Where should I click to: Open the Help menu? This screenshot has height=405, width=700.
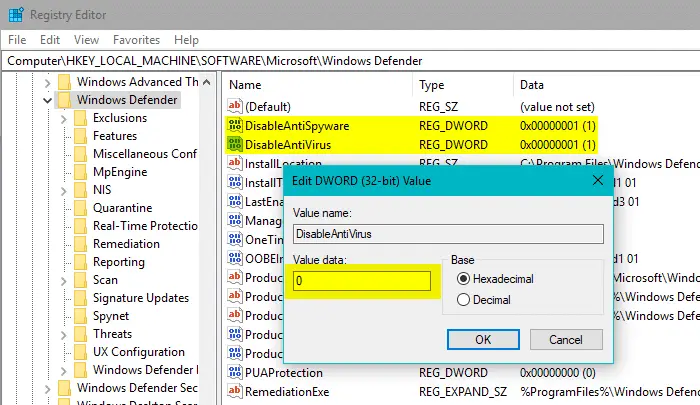(186, 40)
